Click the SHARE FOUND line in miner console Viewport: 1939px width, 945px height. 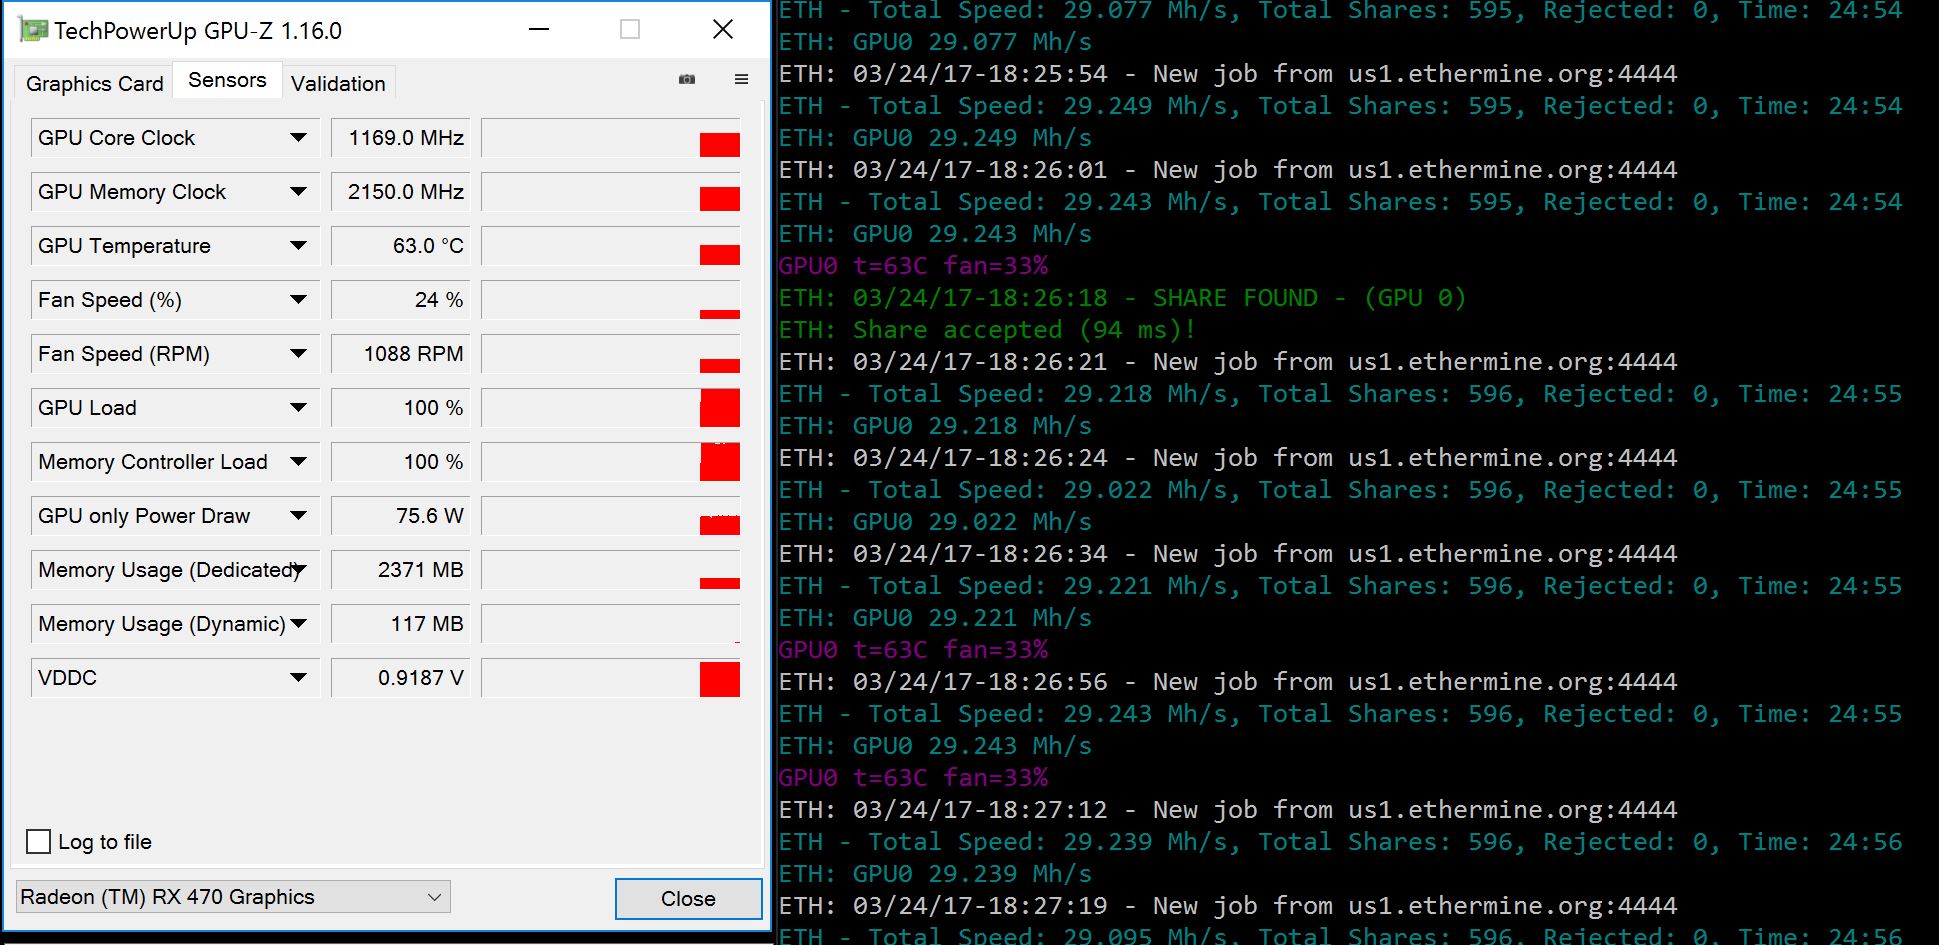(1122, 298)
